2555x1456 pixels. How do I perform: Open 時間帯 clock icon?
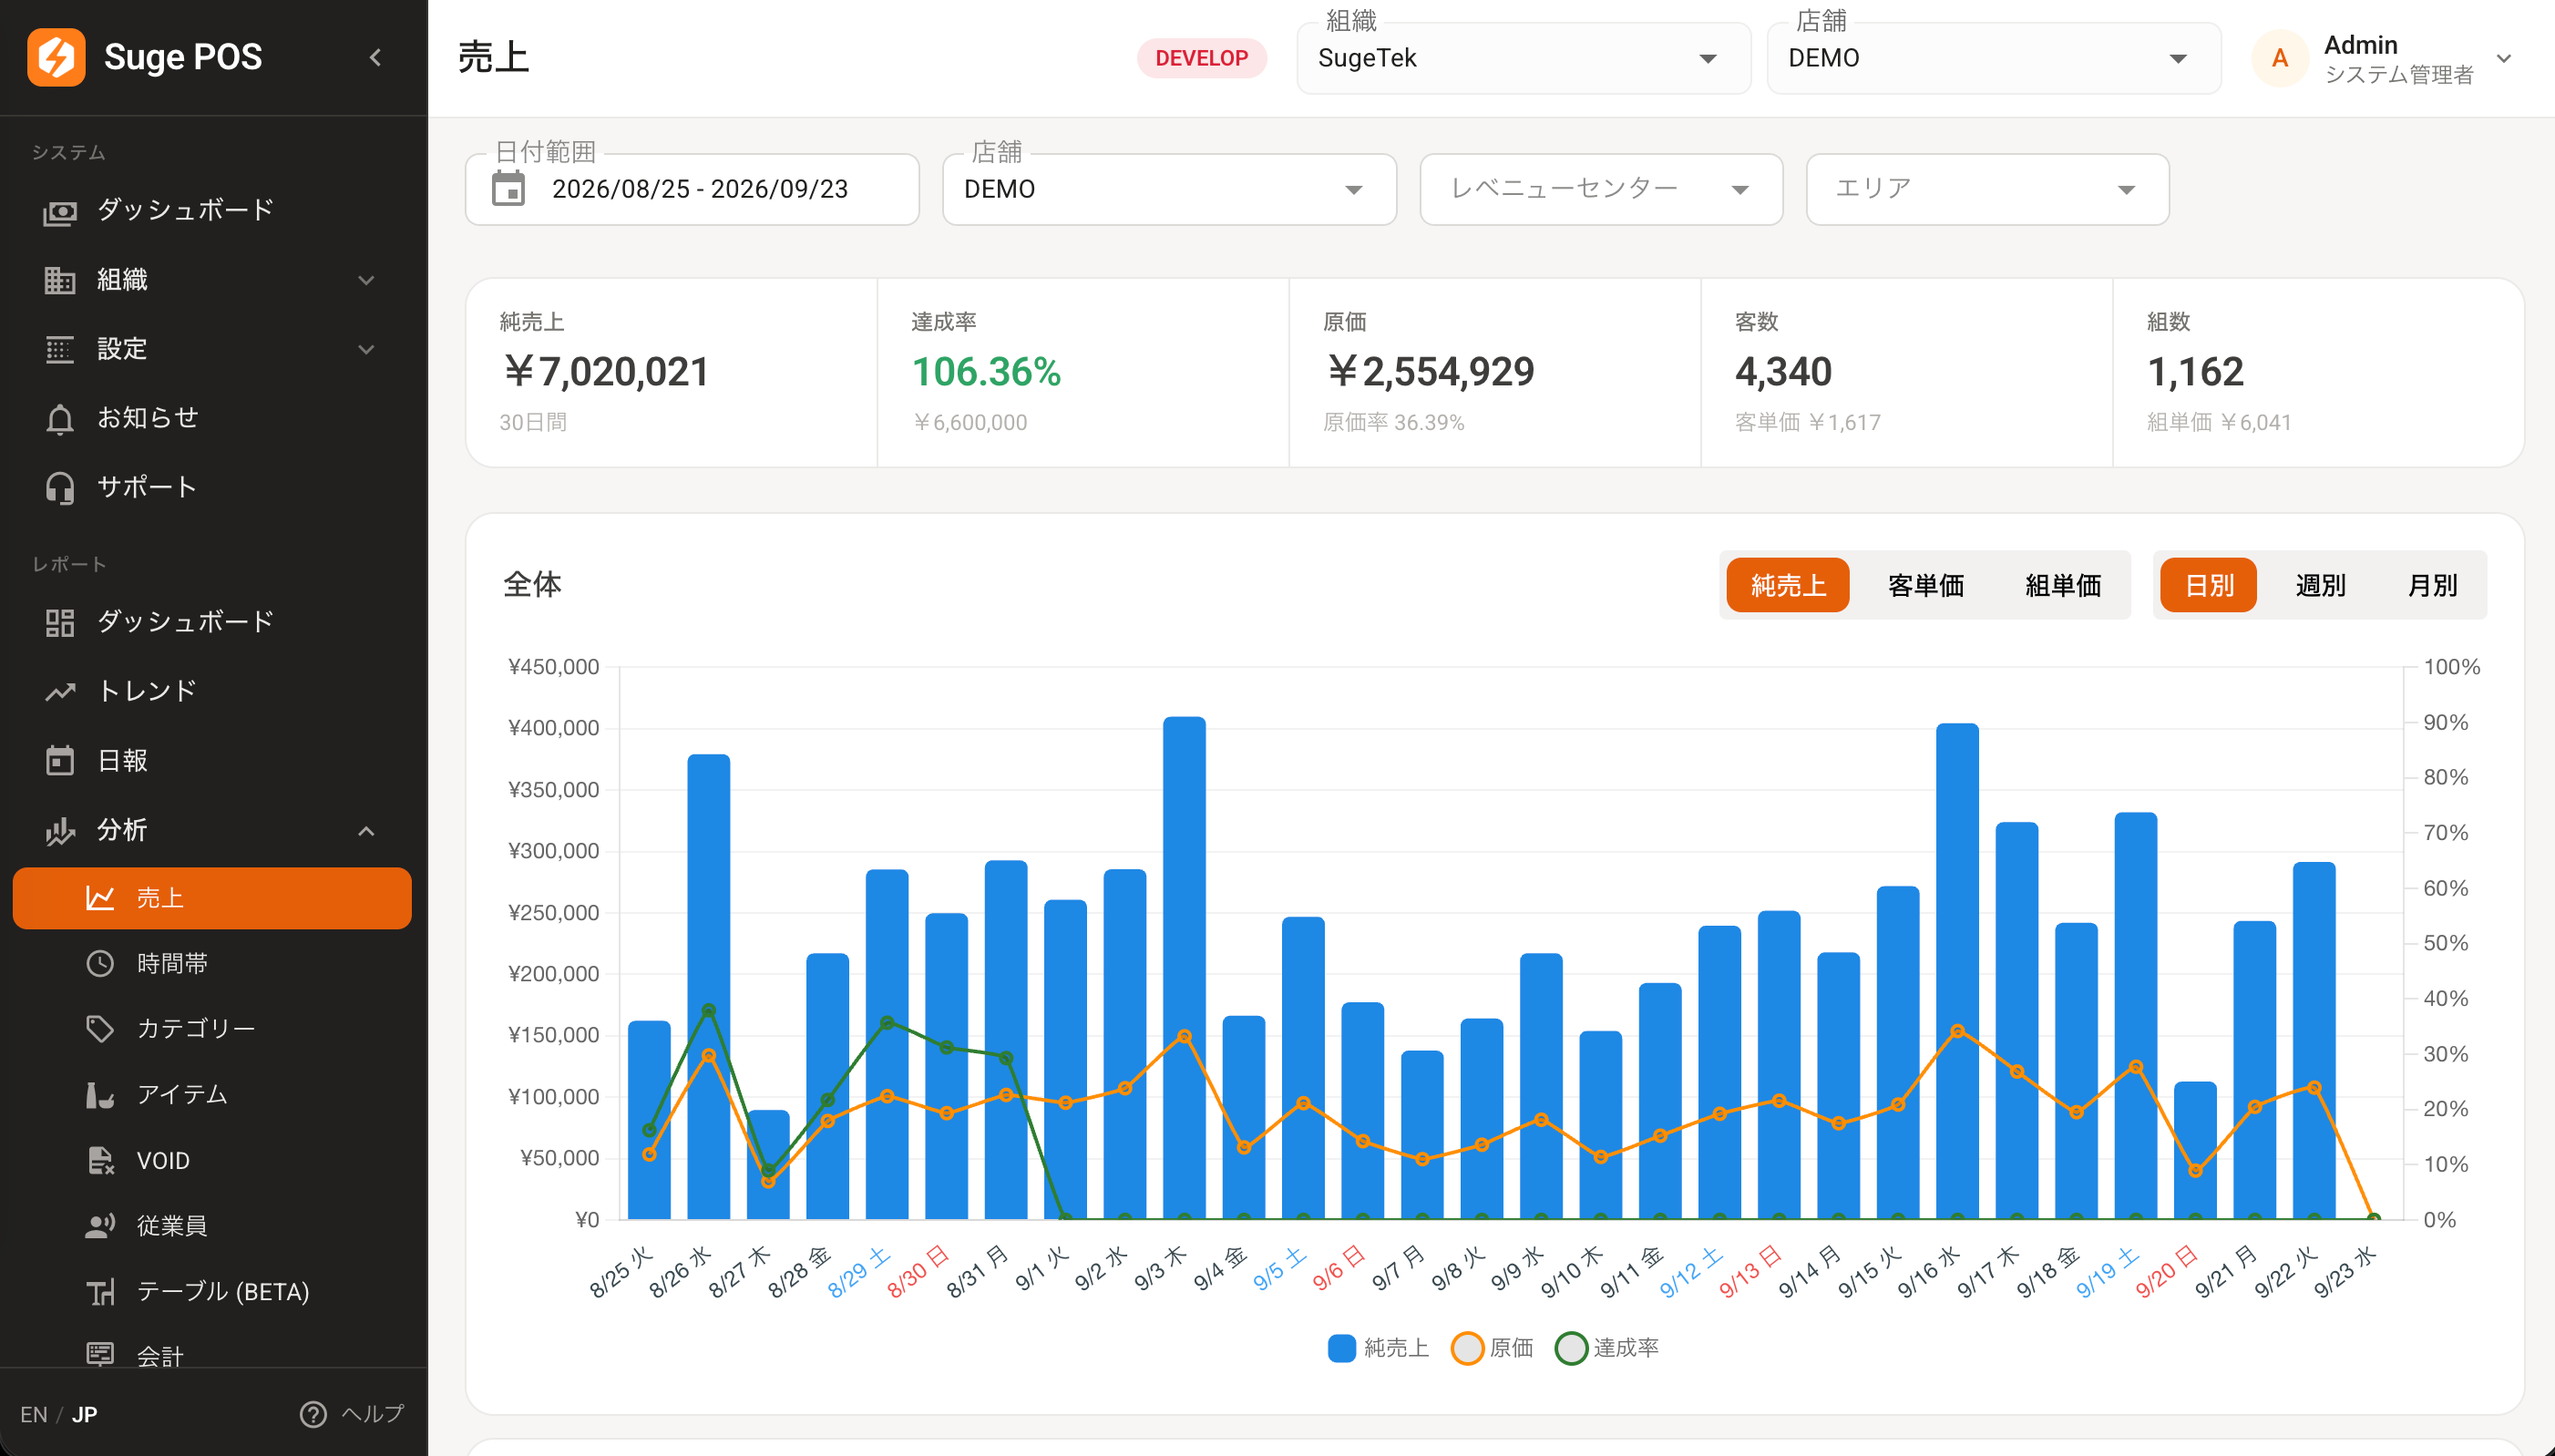click(x=100, y=963)
